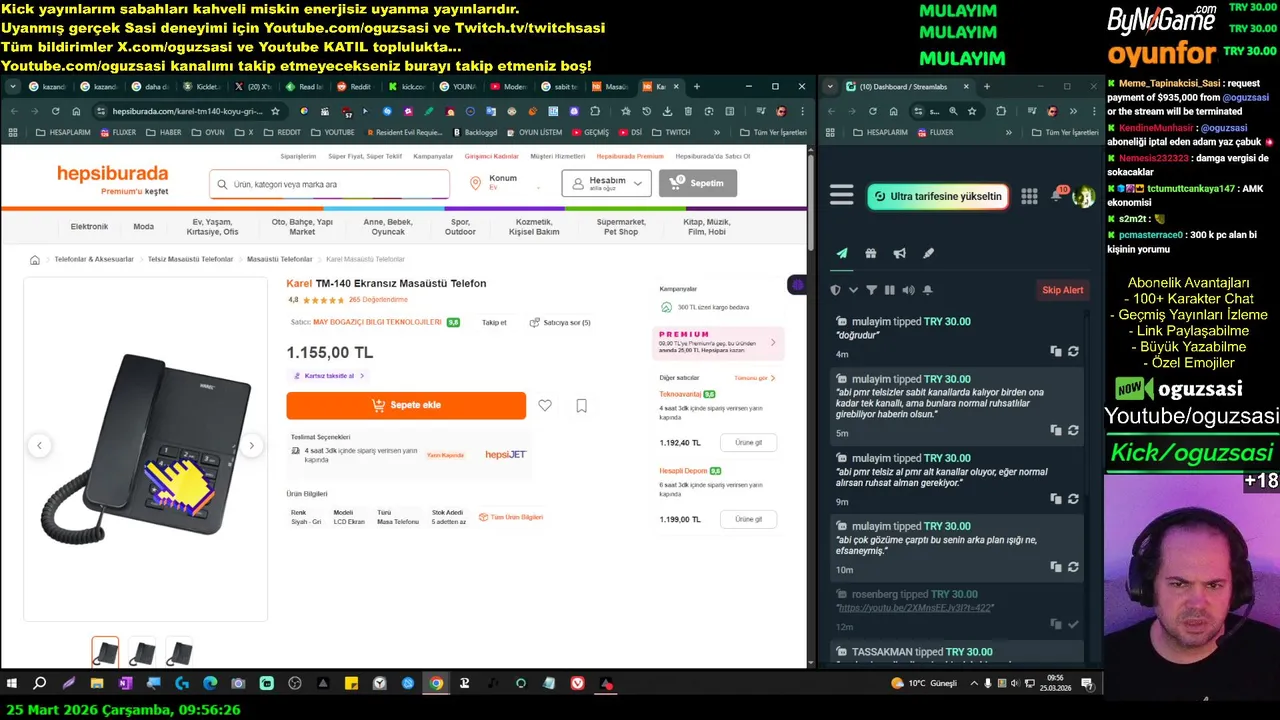Open the Streamlabs hamburger menu
Screen dimensions: 1280x720
(841, 196)
